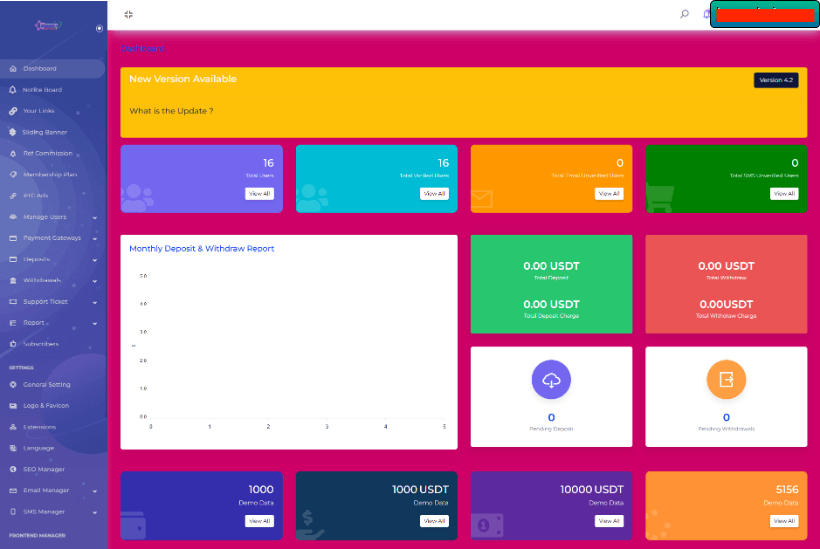Expand the Manage Users submenu
Screen dimensions: 820x549
[x=95, y=217]
